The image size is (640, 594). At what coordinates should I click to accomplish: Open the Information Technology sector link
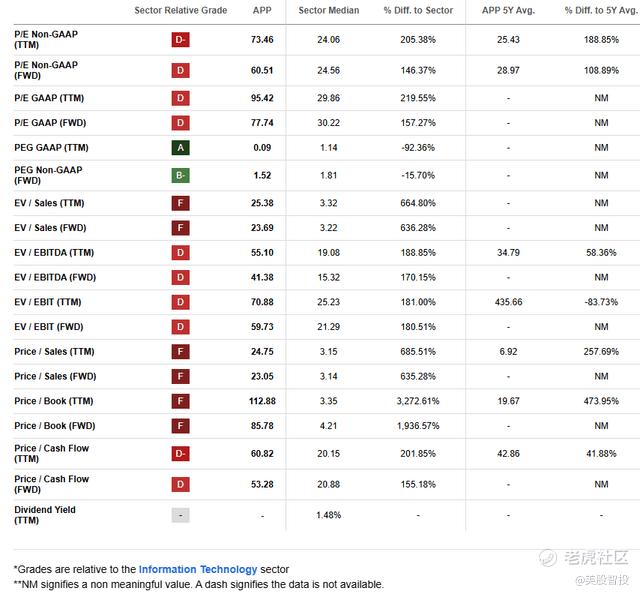[198, 569]
